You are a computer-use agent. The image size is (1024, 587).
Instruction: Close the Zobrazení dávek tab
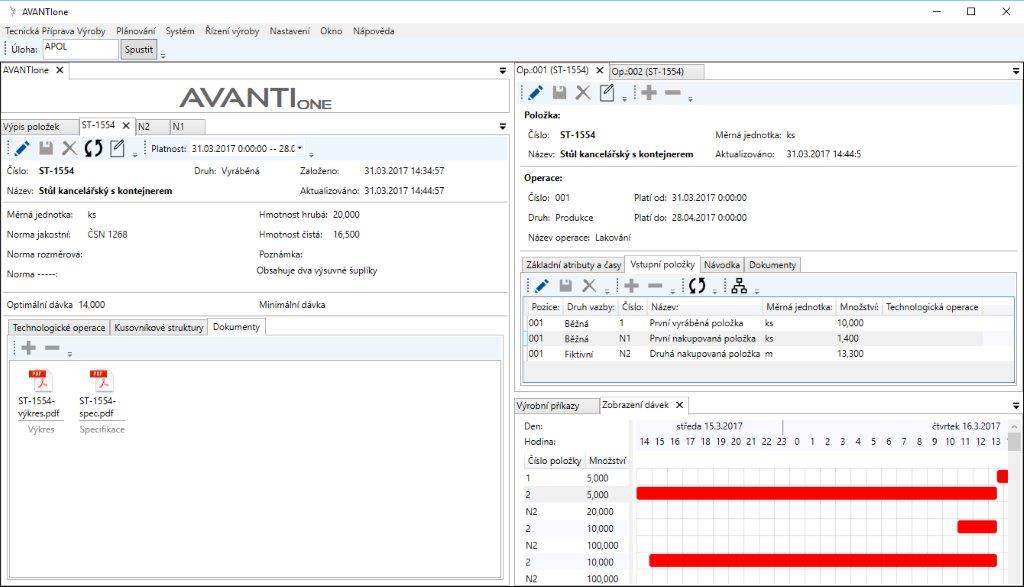[x=679, y=405]
